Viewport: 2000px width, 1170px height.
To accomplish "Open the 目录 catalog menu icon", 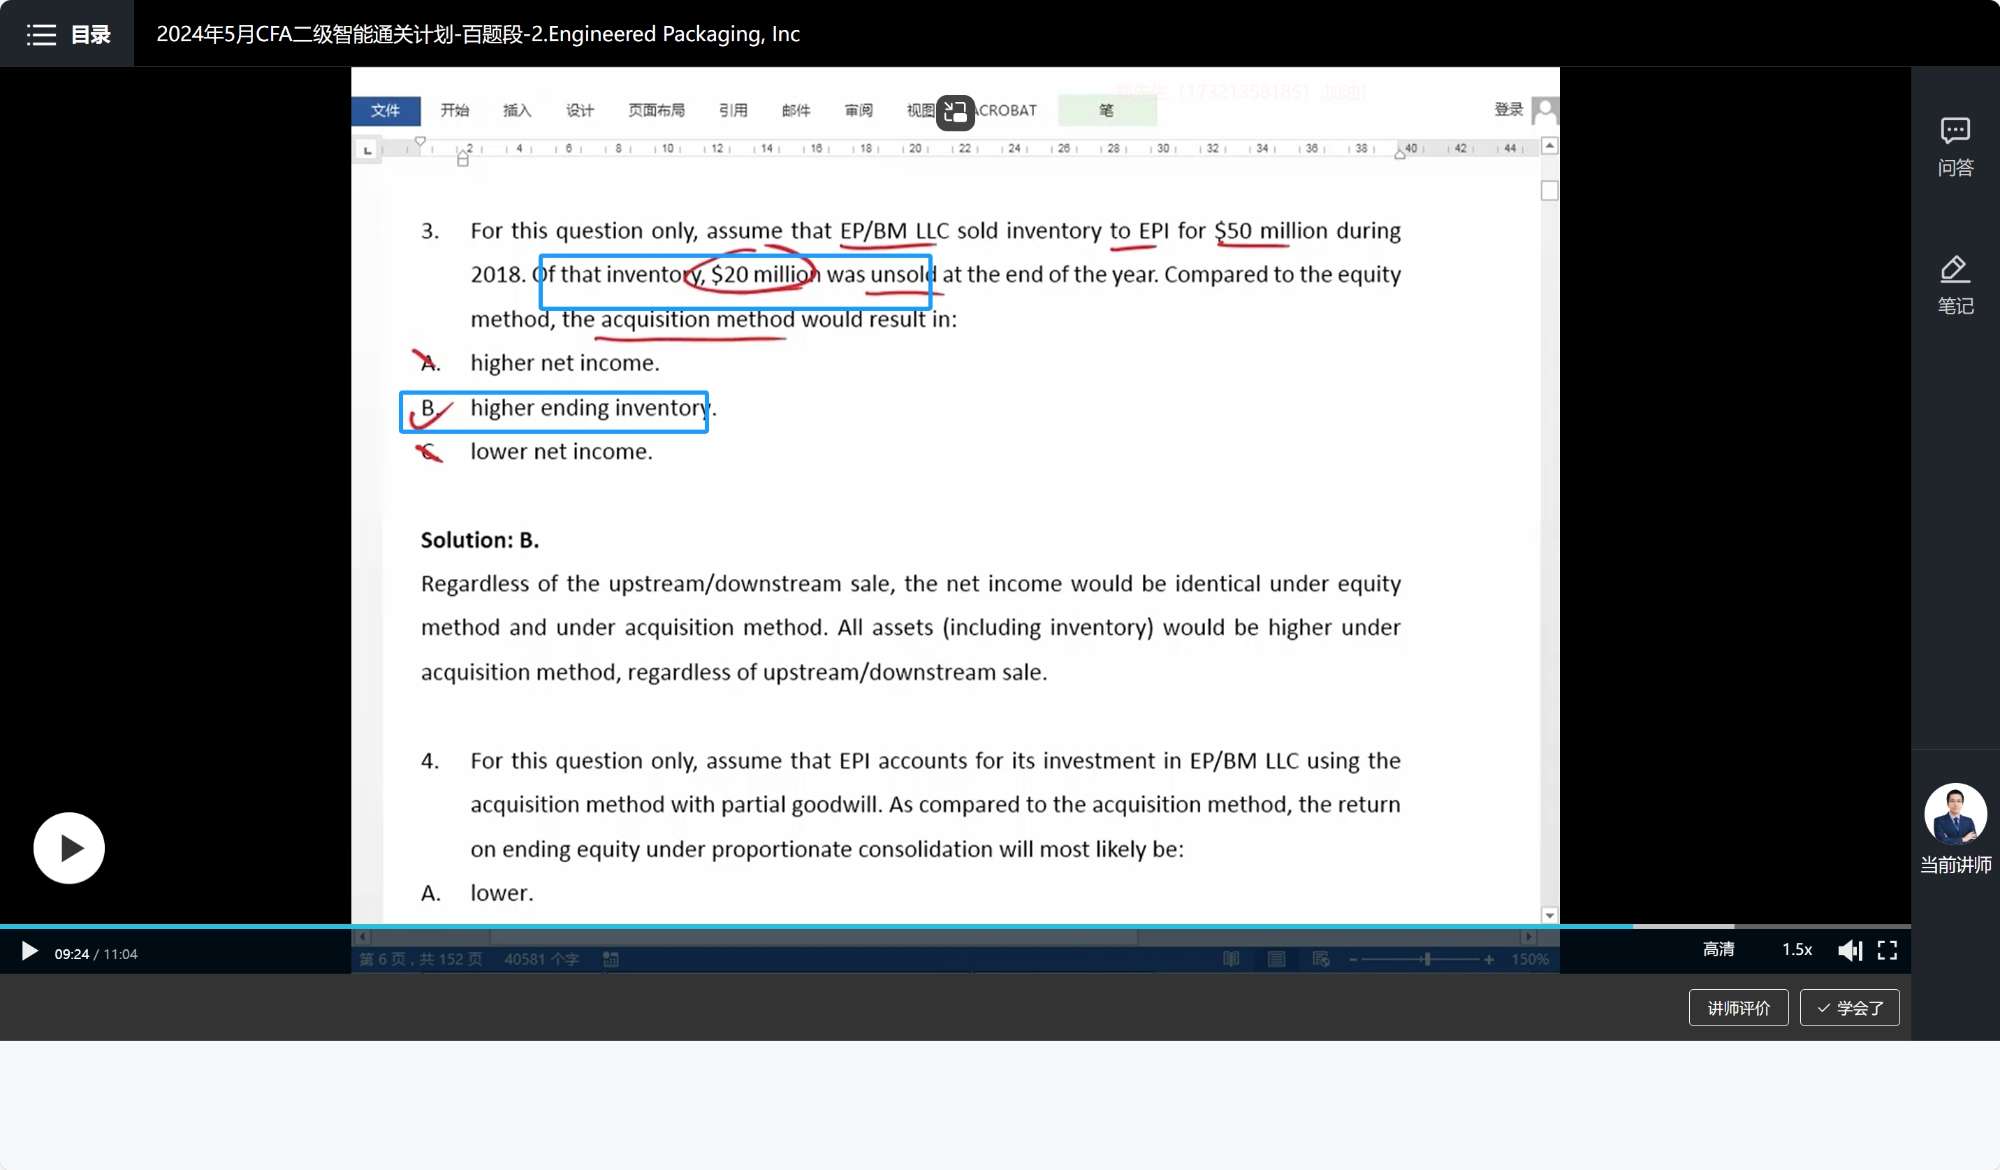I will pos(41,35).
